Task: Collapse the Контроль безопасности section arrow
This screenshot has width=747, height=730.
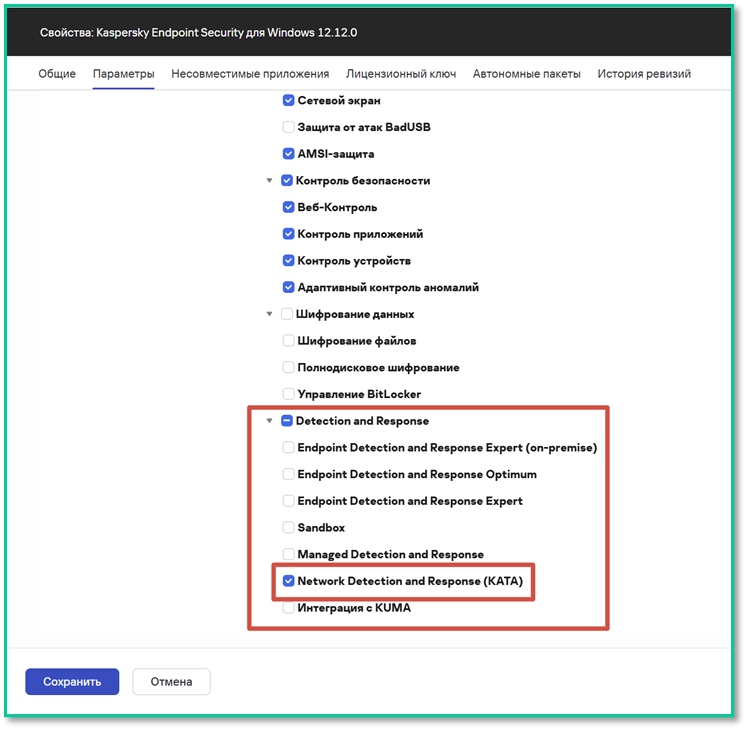Action: click(x=269, y=181)
